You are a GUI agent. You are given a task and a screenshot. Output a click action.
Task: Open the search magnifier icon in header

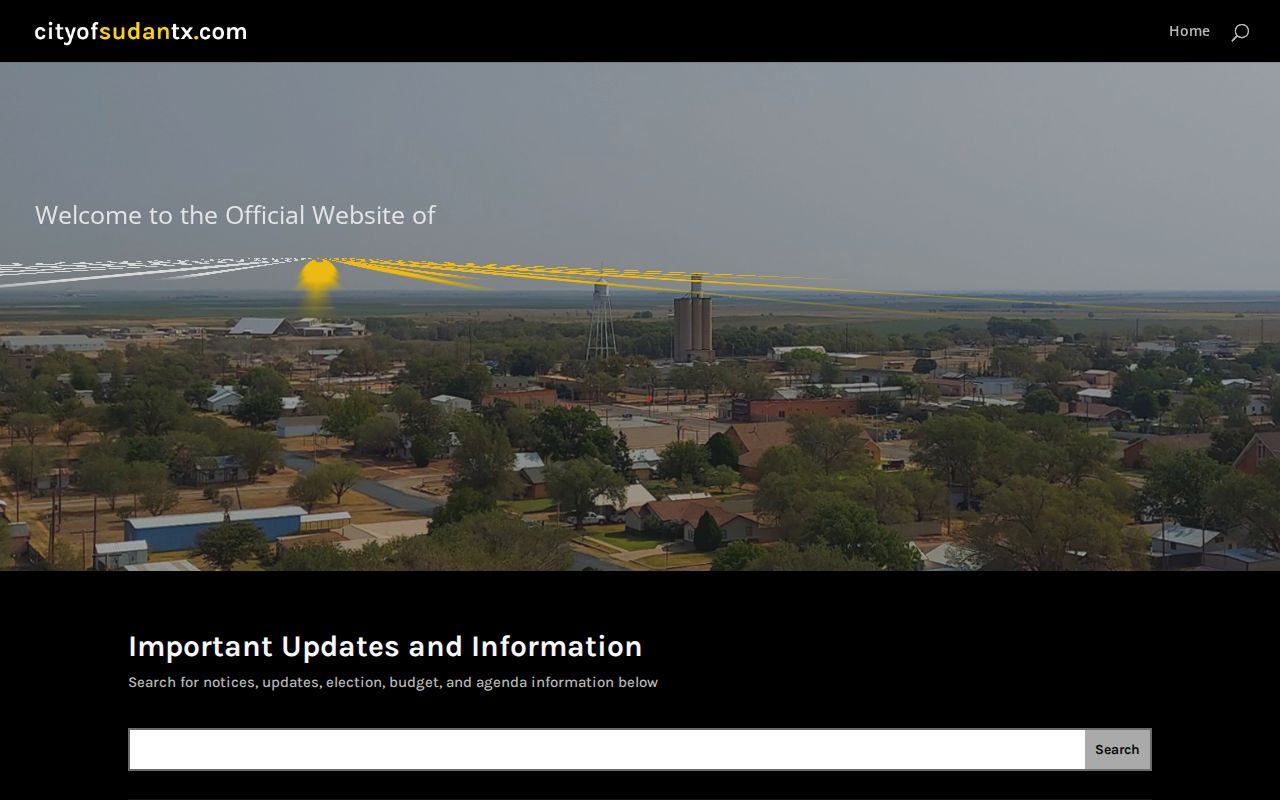click(1240, 32)
